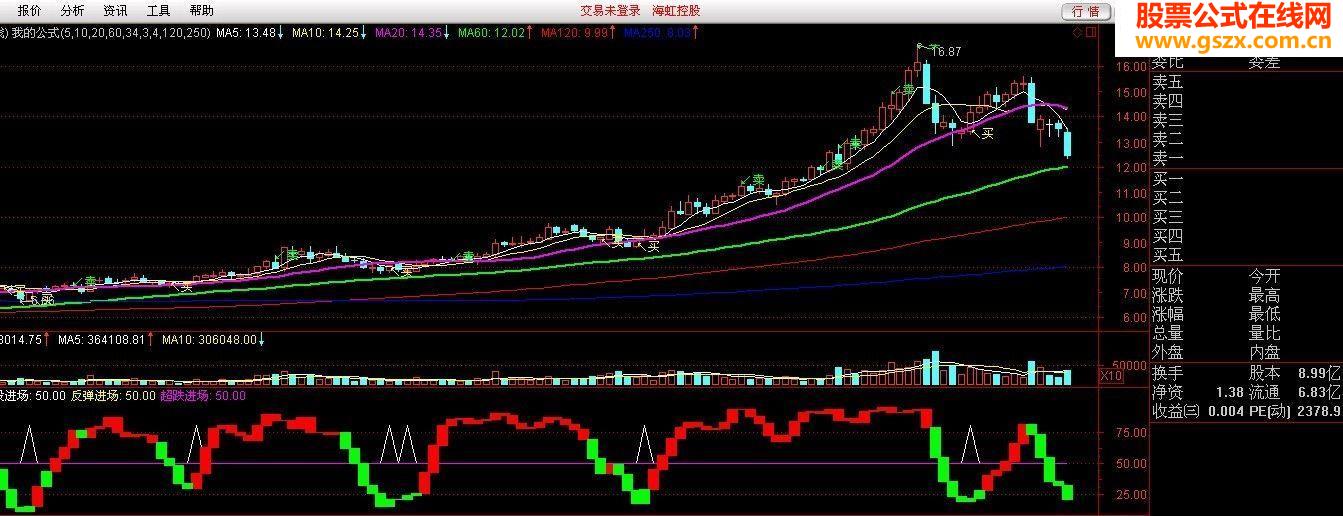The image size is (1343, 516).
Task: Click the 12.00 price axis label
Action: point(1132,168)
